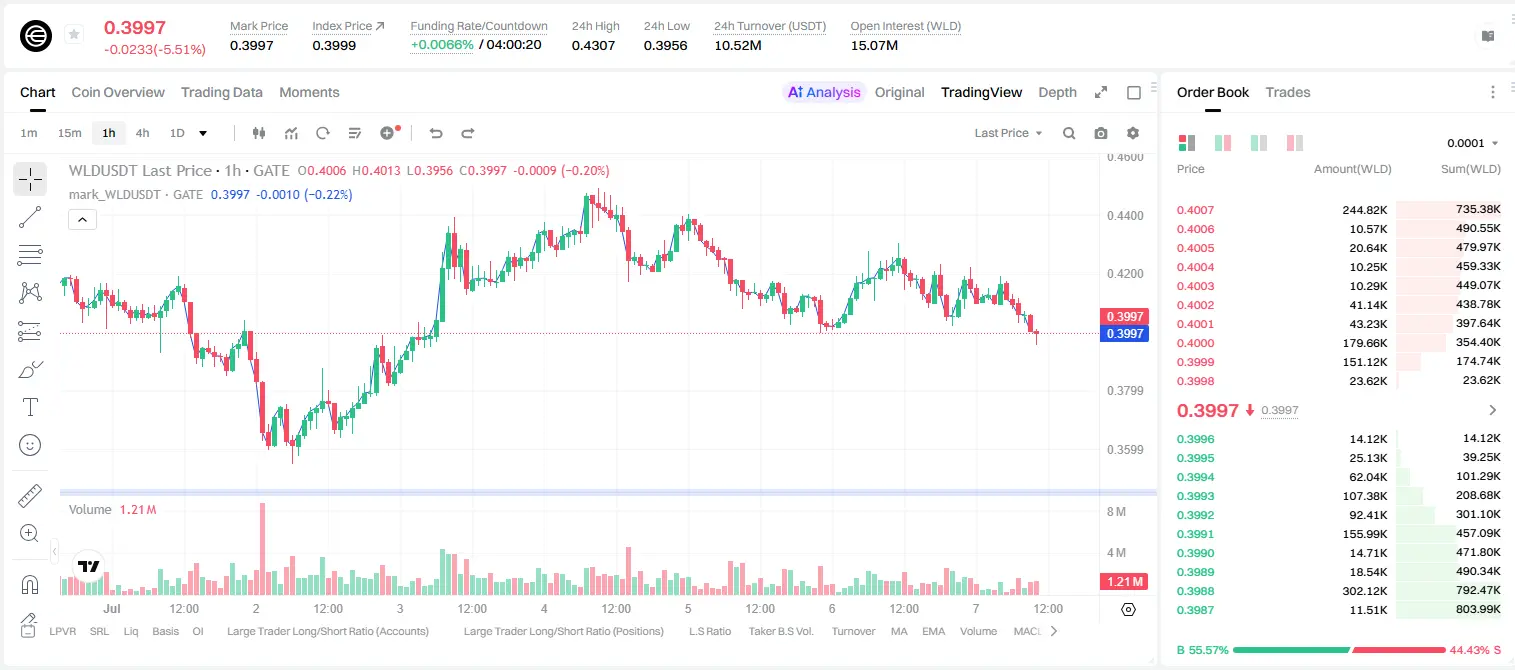
Task: Toggle the magnet snap mode
Action: [x=30, y=585]
